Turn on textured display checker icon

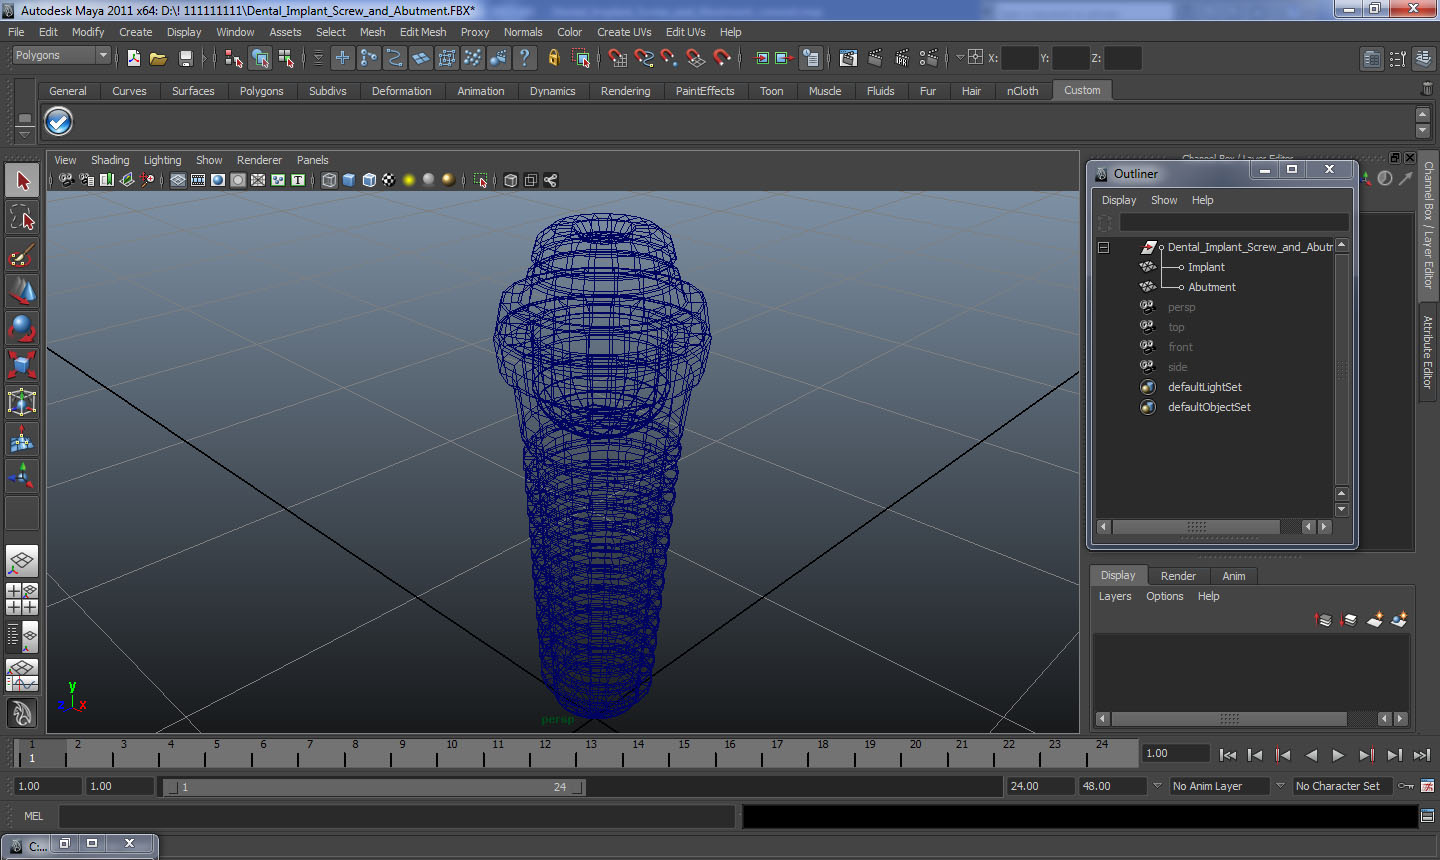(389, 180)
